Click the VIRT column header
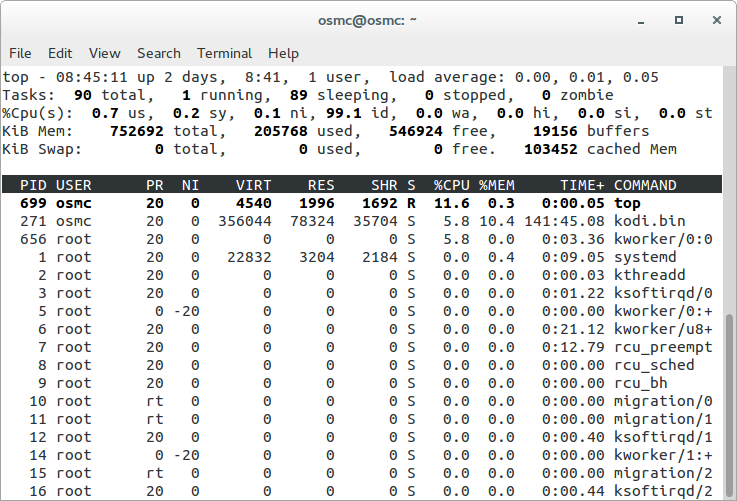 click(x=253, y=185)
